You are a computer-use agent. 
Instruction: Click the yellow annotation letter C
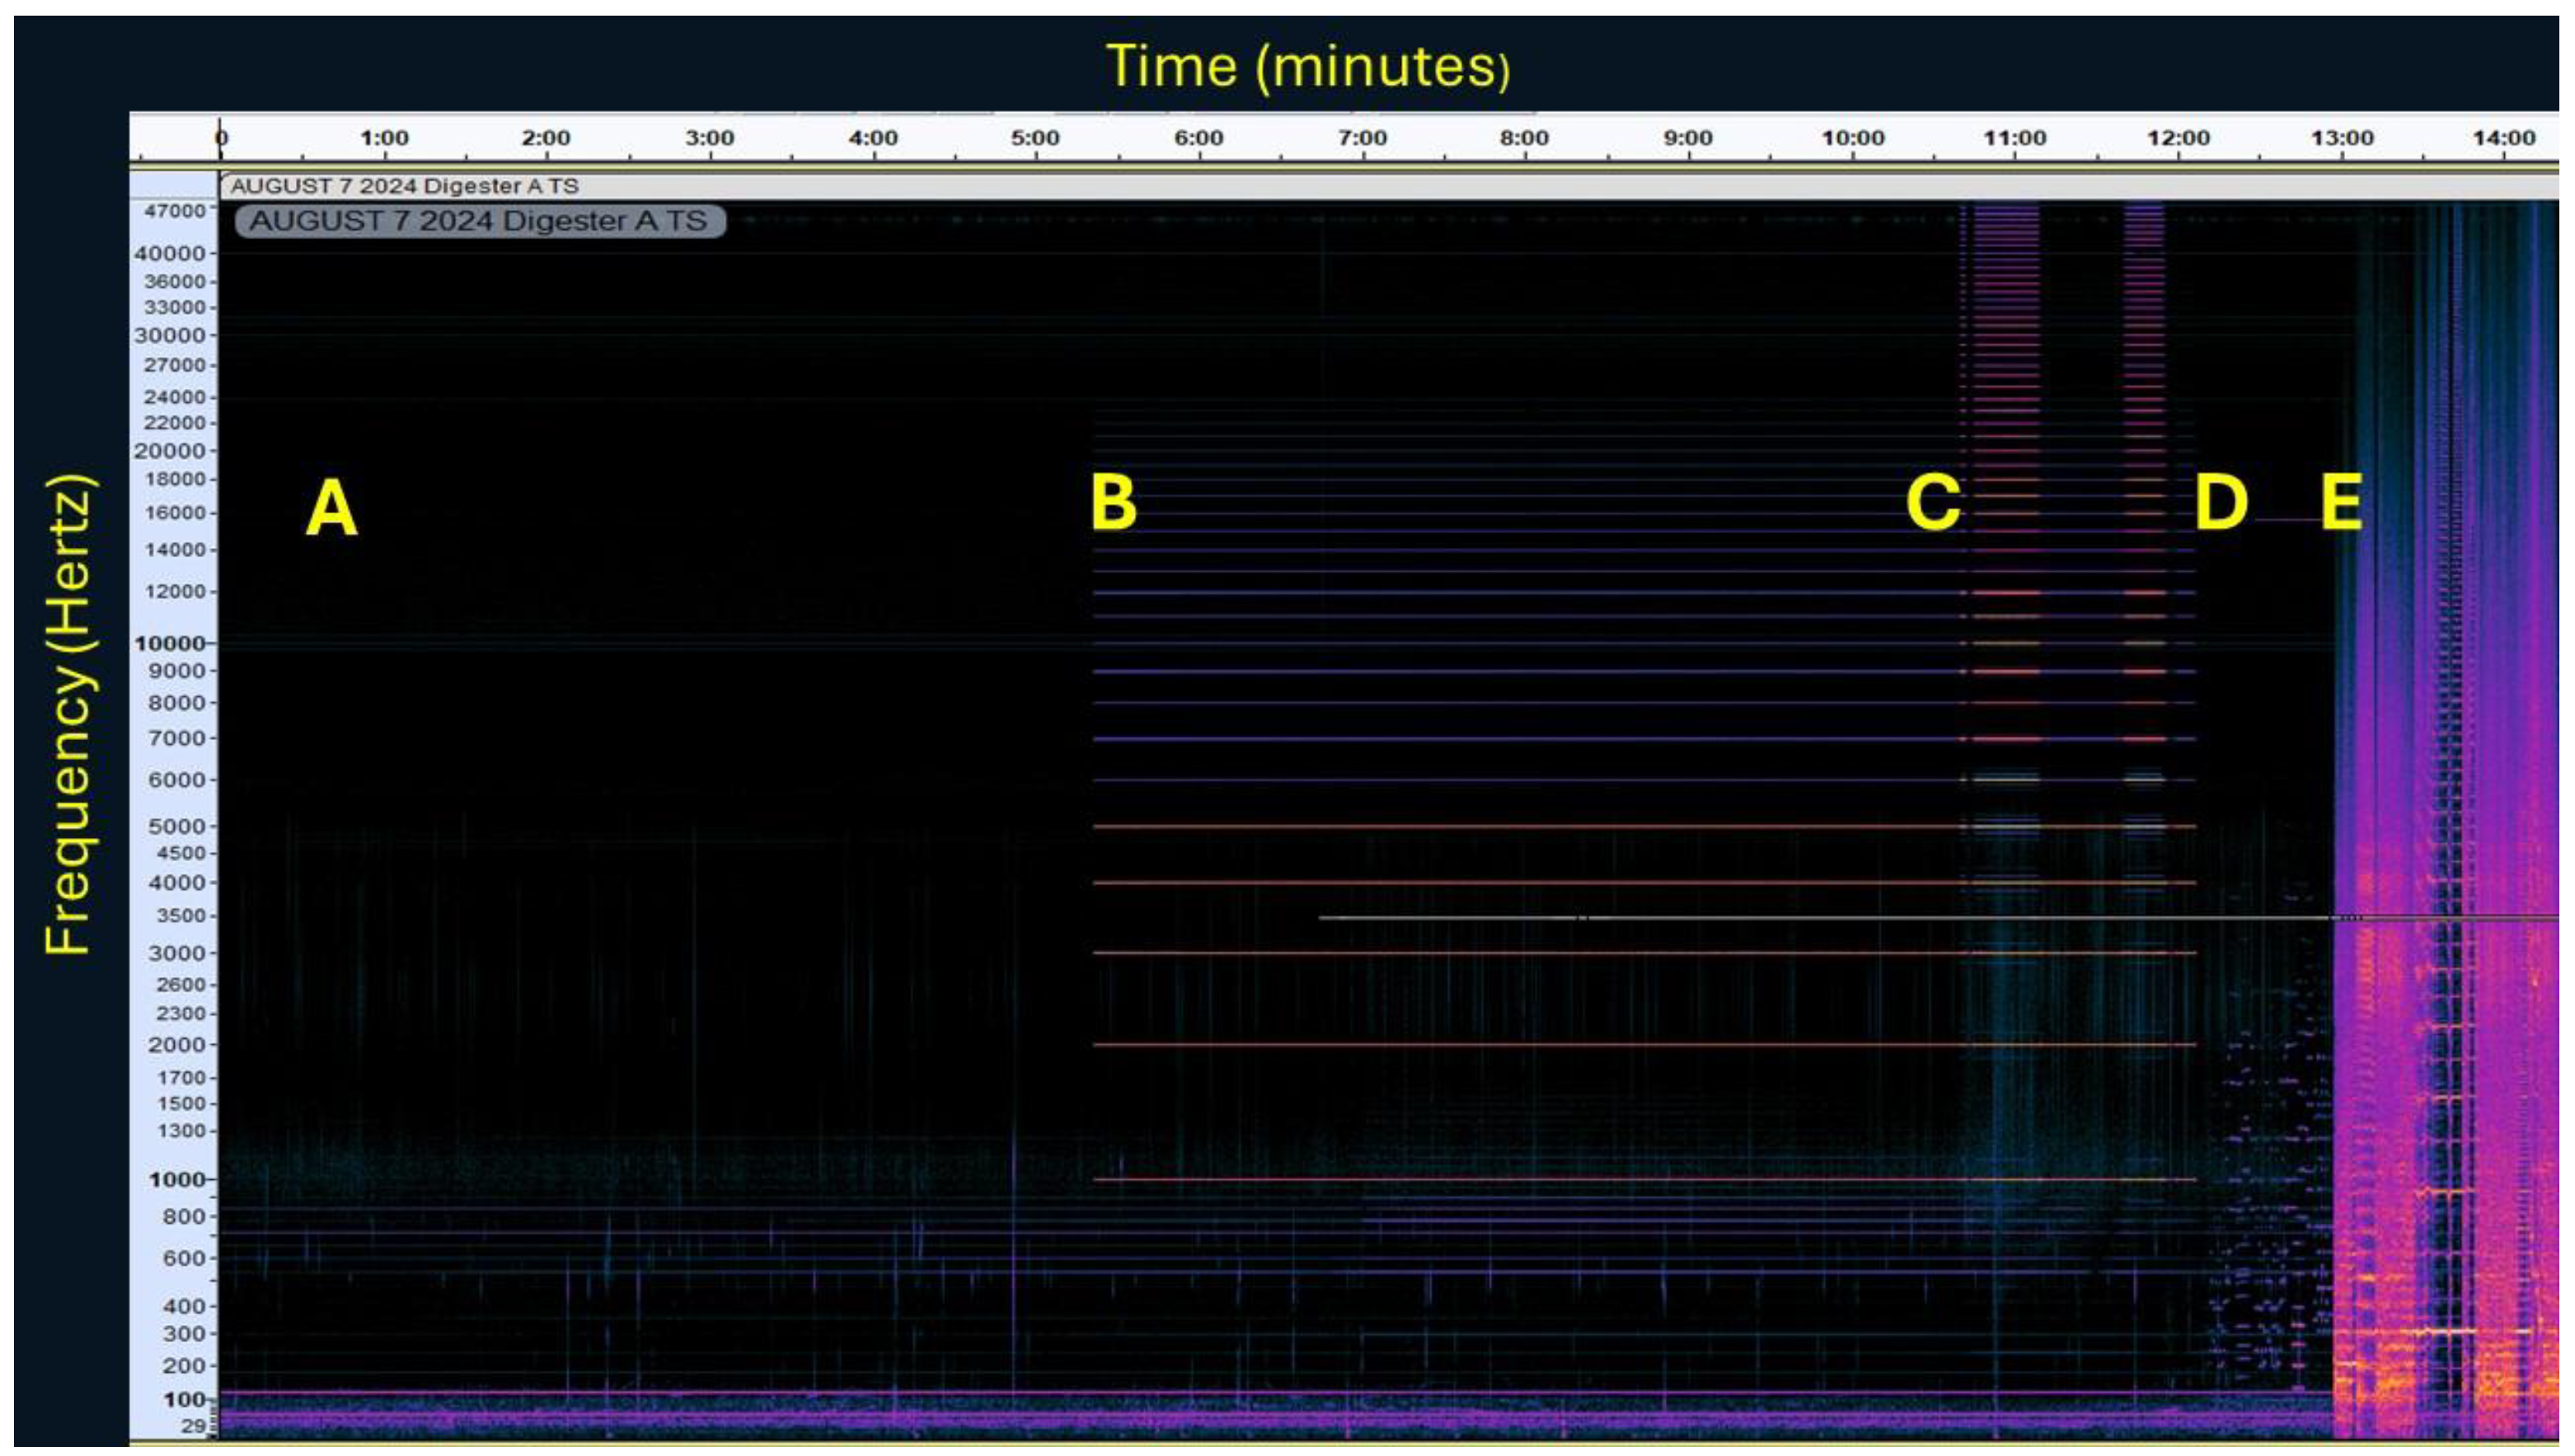pyautogui.click(x=1933, y=501)
